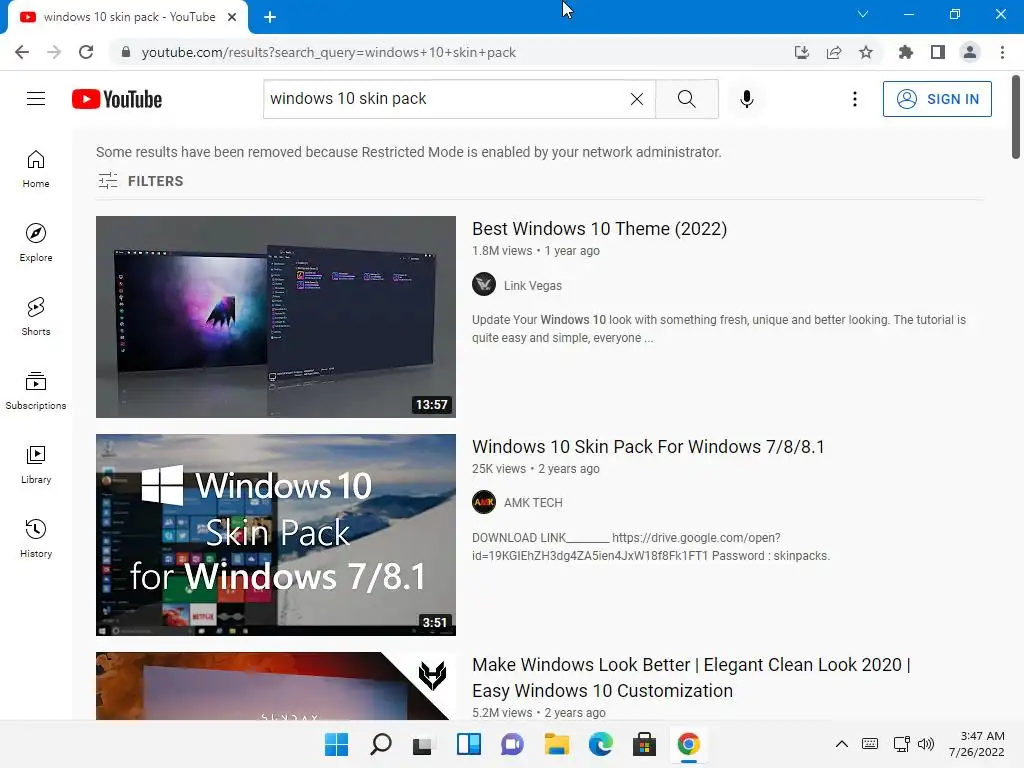Click the page vertical scrollbar

point(1016,117)
